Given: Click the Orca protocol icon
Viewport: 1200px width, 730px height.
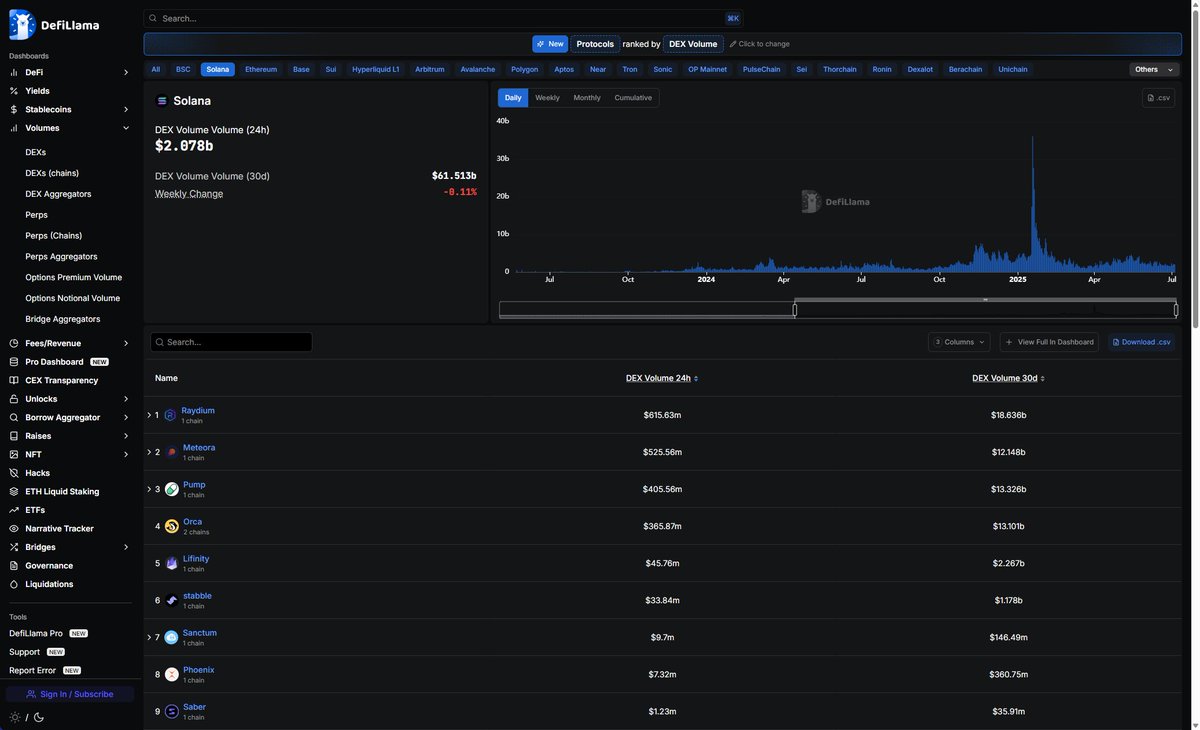Looking at the screenshot, I should click(171, 526).
